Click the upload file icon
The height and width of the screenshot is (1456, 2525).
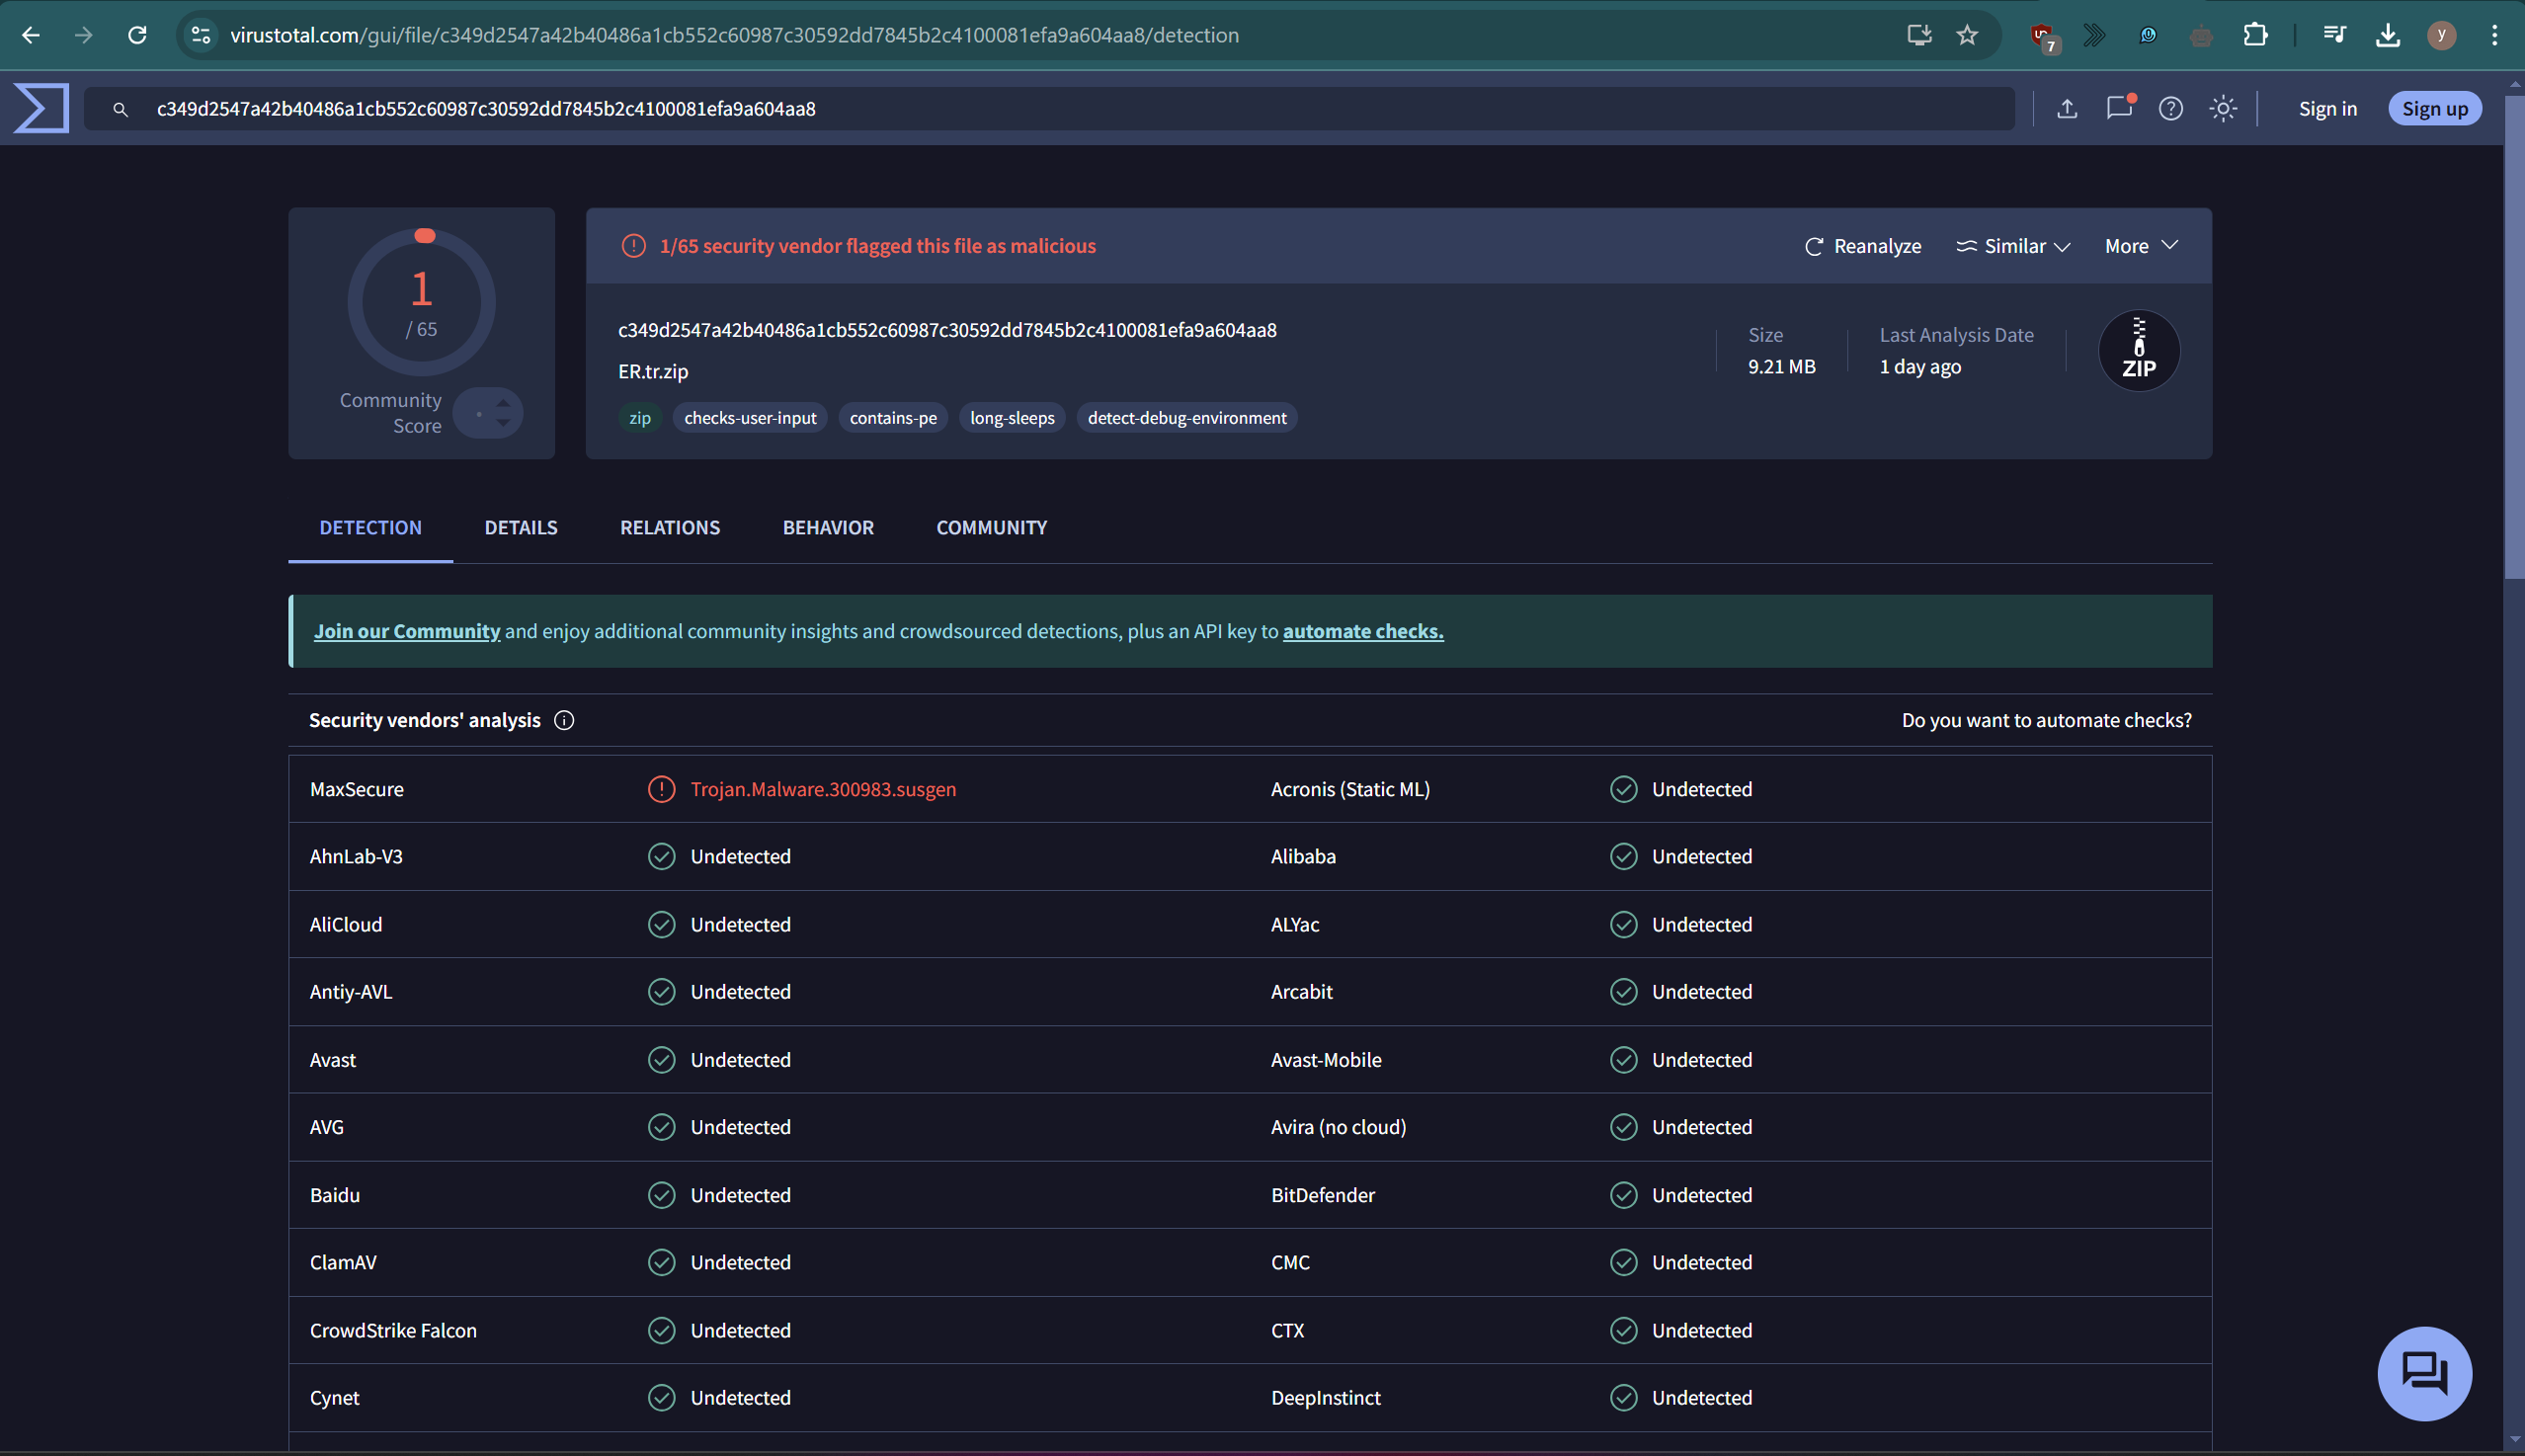point(2067,108)
